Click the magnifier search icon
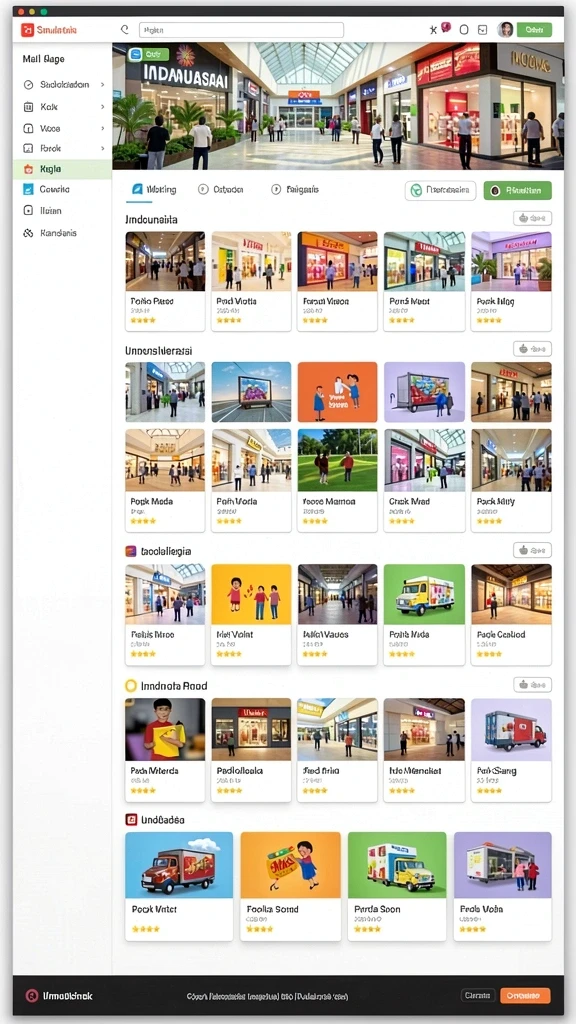Image resolution: width=576 pixels, height=1024 pixels. point(125,29)
